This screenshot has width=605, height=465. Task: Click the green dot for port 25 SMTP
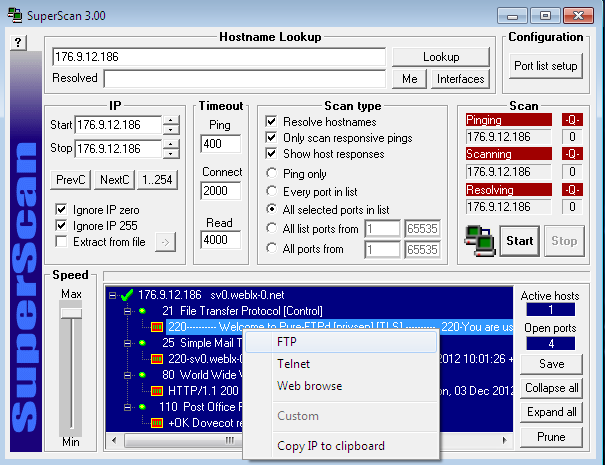(142, 343)
